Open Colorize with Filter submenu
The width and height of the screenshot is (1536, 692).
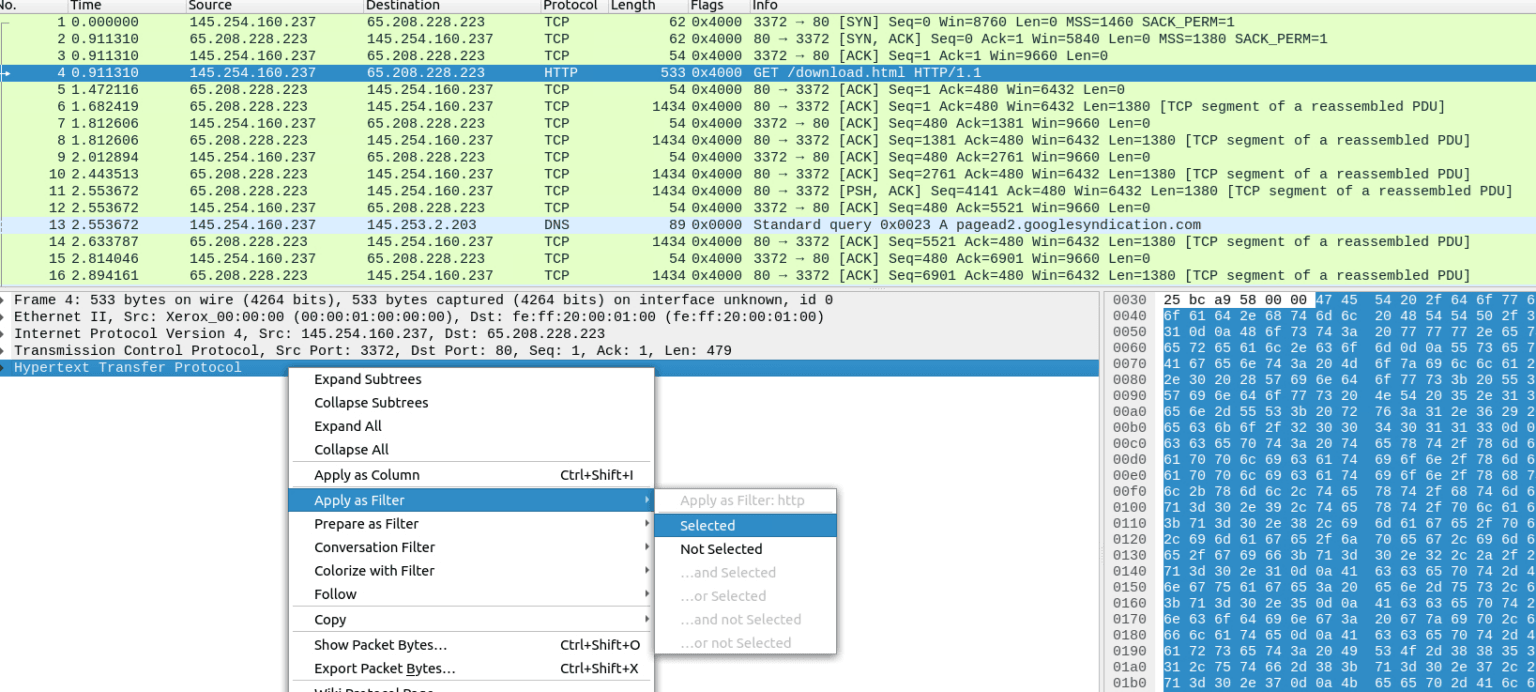(471, 571)
